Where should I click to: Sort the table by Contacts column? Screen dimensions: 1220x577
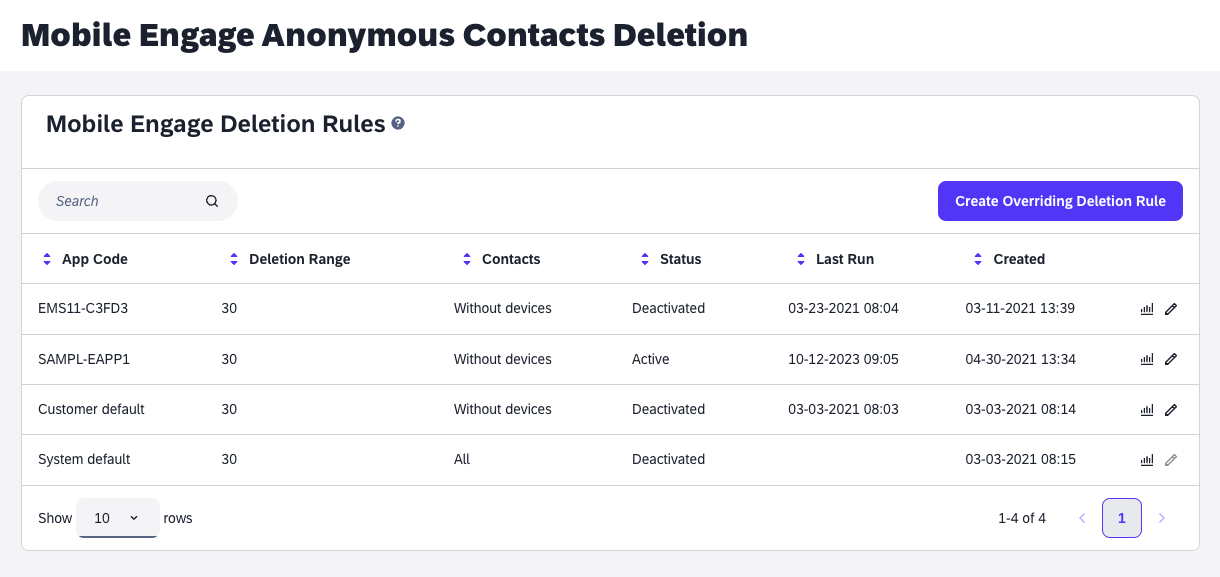click(x=466, y=258)
